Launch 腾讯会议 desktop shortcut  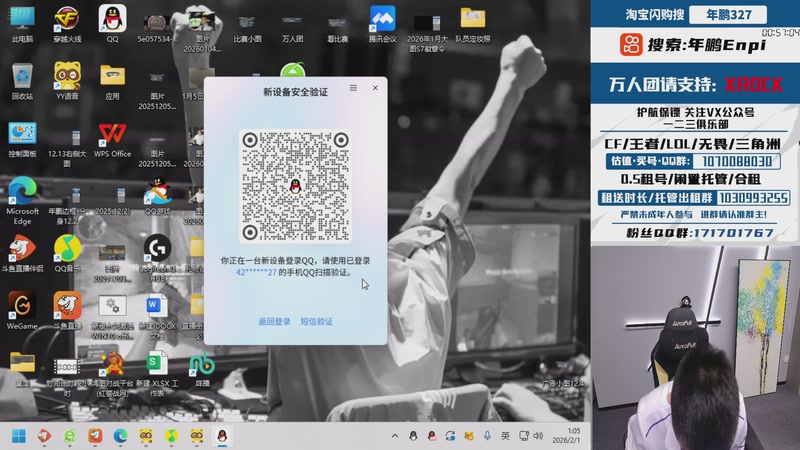pos(383,24)
